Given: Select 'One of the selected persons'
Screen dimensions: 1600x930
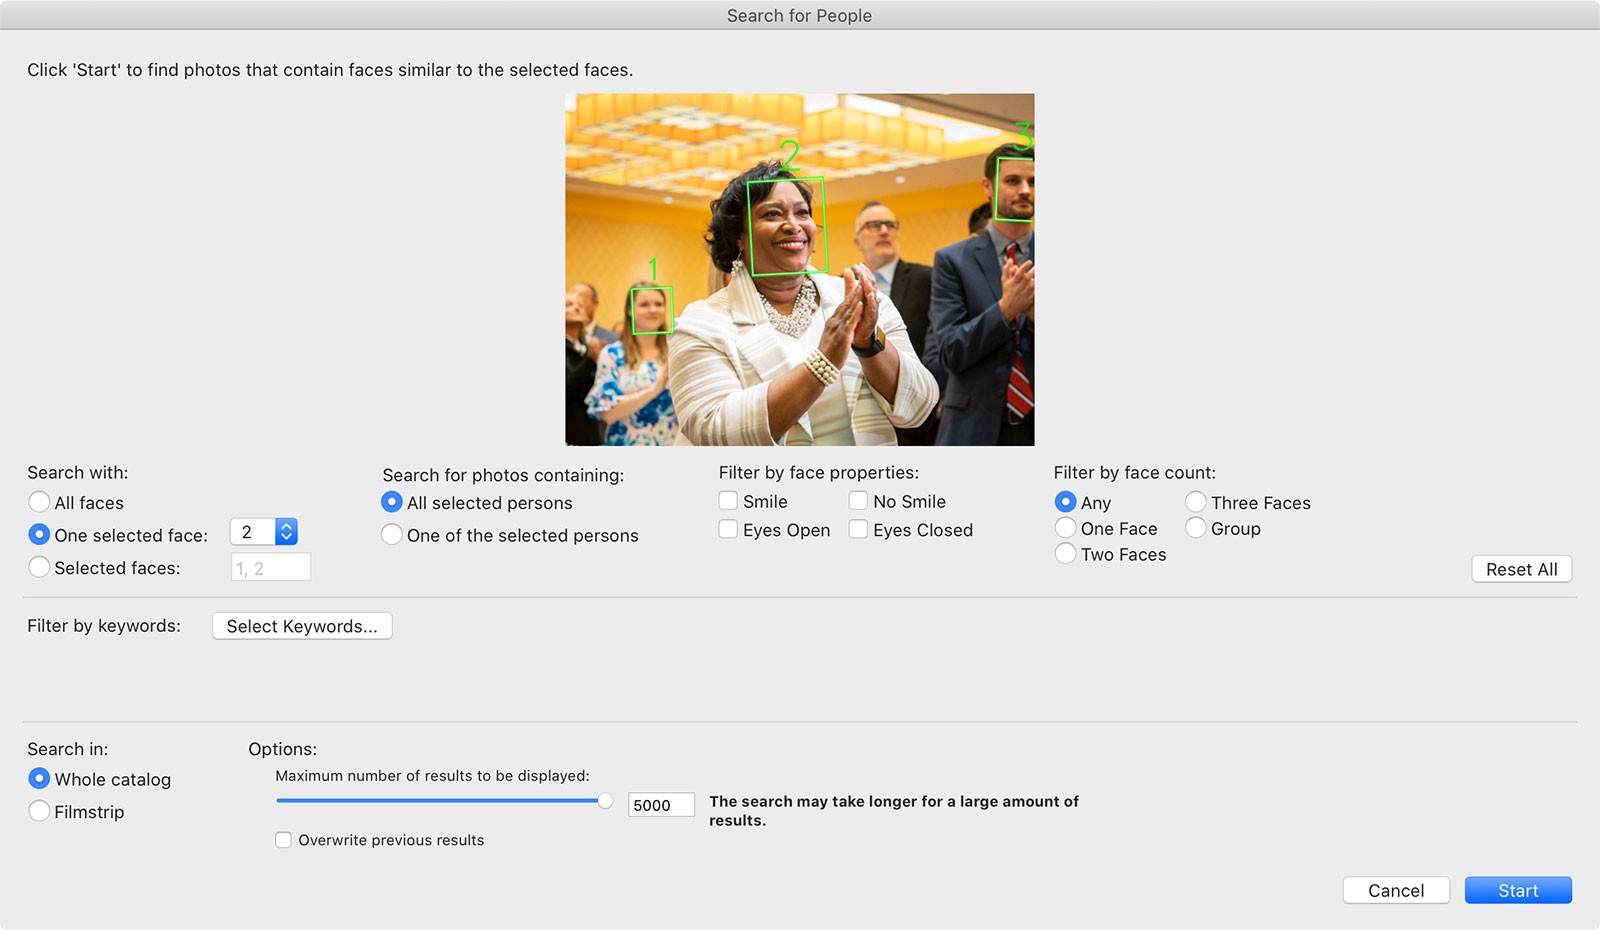Looking at the screenshot, I should coord(392,535).
